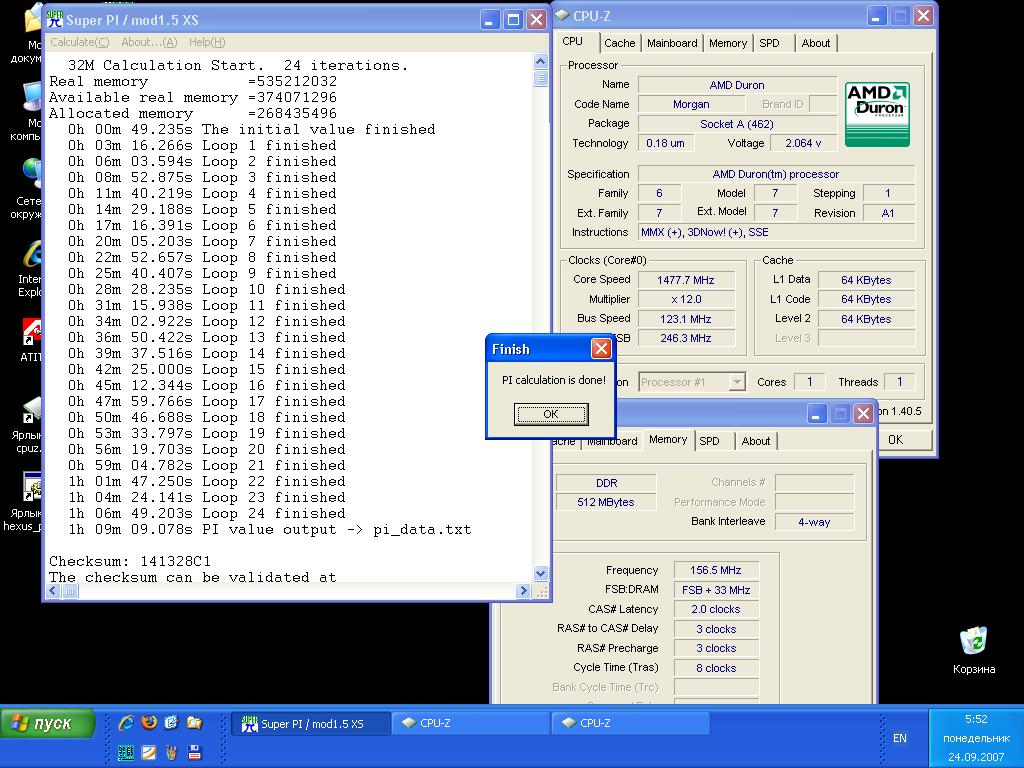Select the CPU tab in front CPU-Z
1024x768 pixels.
click(573, 41)
